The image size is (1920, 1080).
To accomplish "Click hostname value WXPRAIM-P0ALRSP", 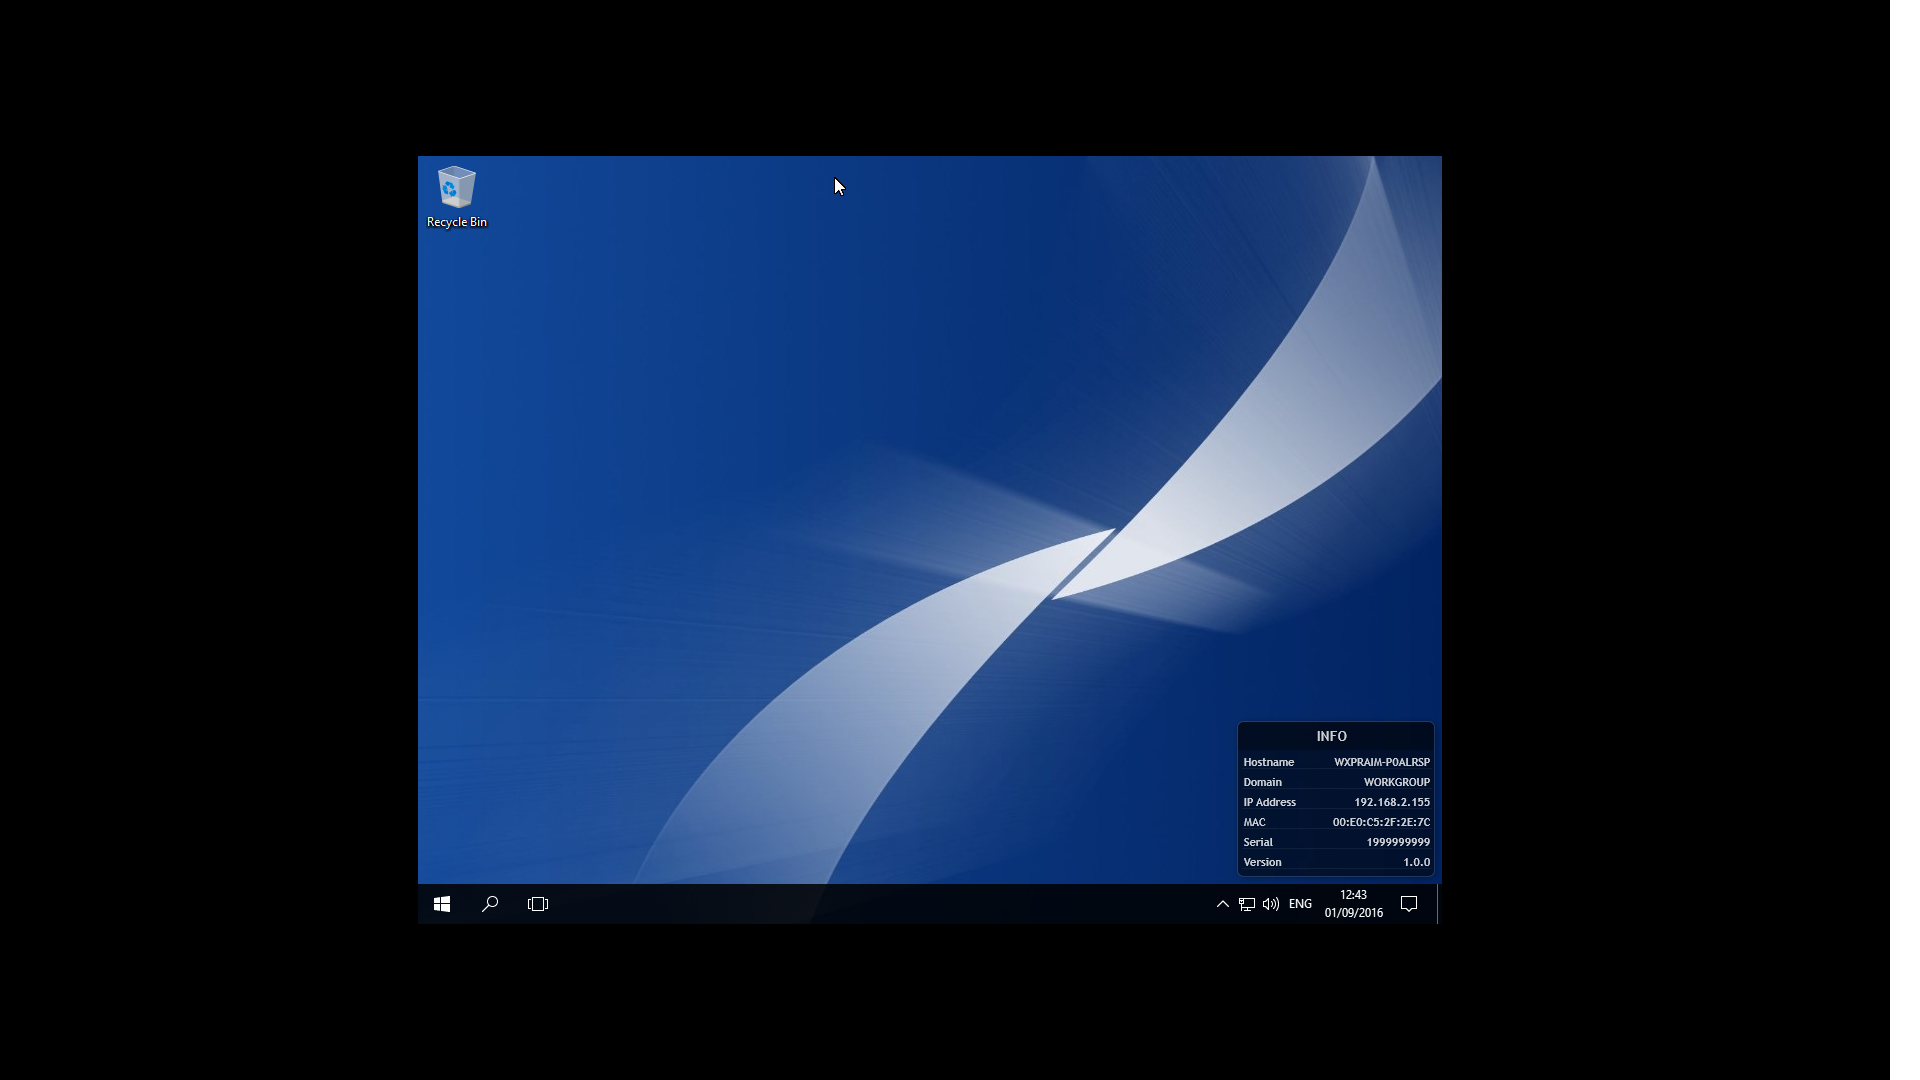I will (1382, 762).
